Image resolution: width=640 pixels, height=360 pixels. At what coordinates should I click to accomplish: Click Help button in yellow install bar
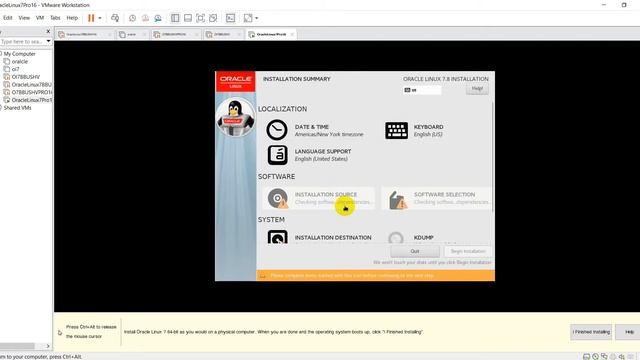629,332
